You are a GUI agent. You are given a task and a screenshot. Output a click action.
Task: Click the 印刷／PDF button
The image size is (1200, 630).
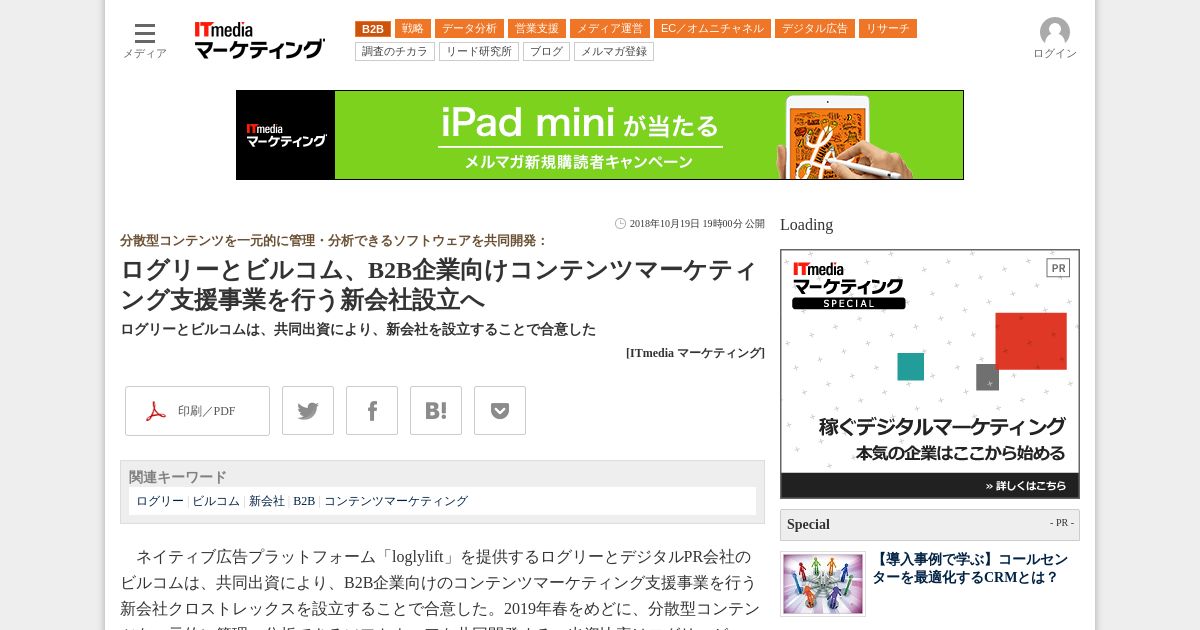click(x=197, y=411)
